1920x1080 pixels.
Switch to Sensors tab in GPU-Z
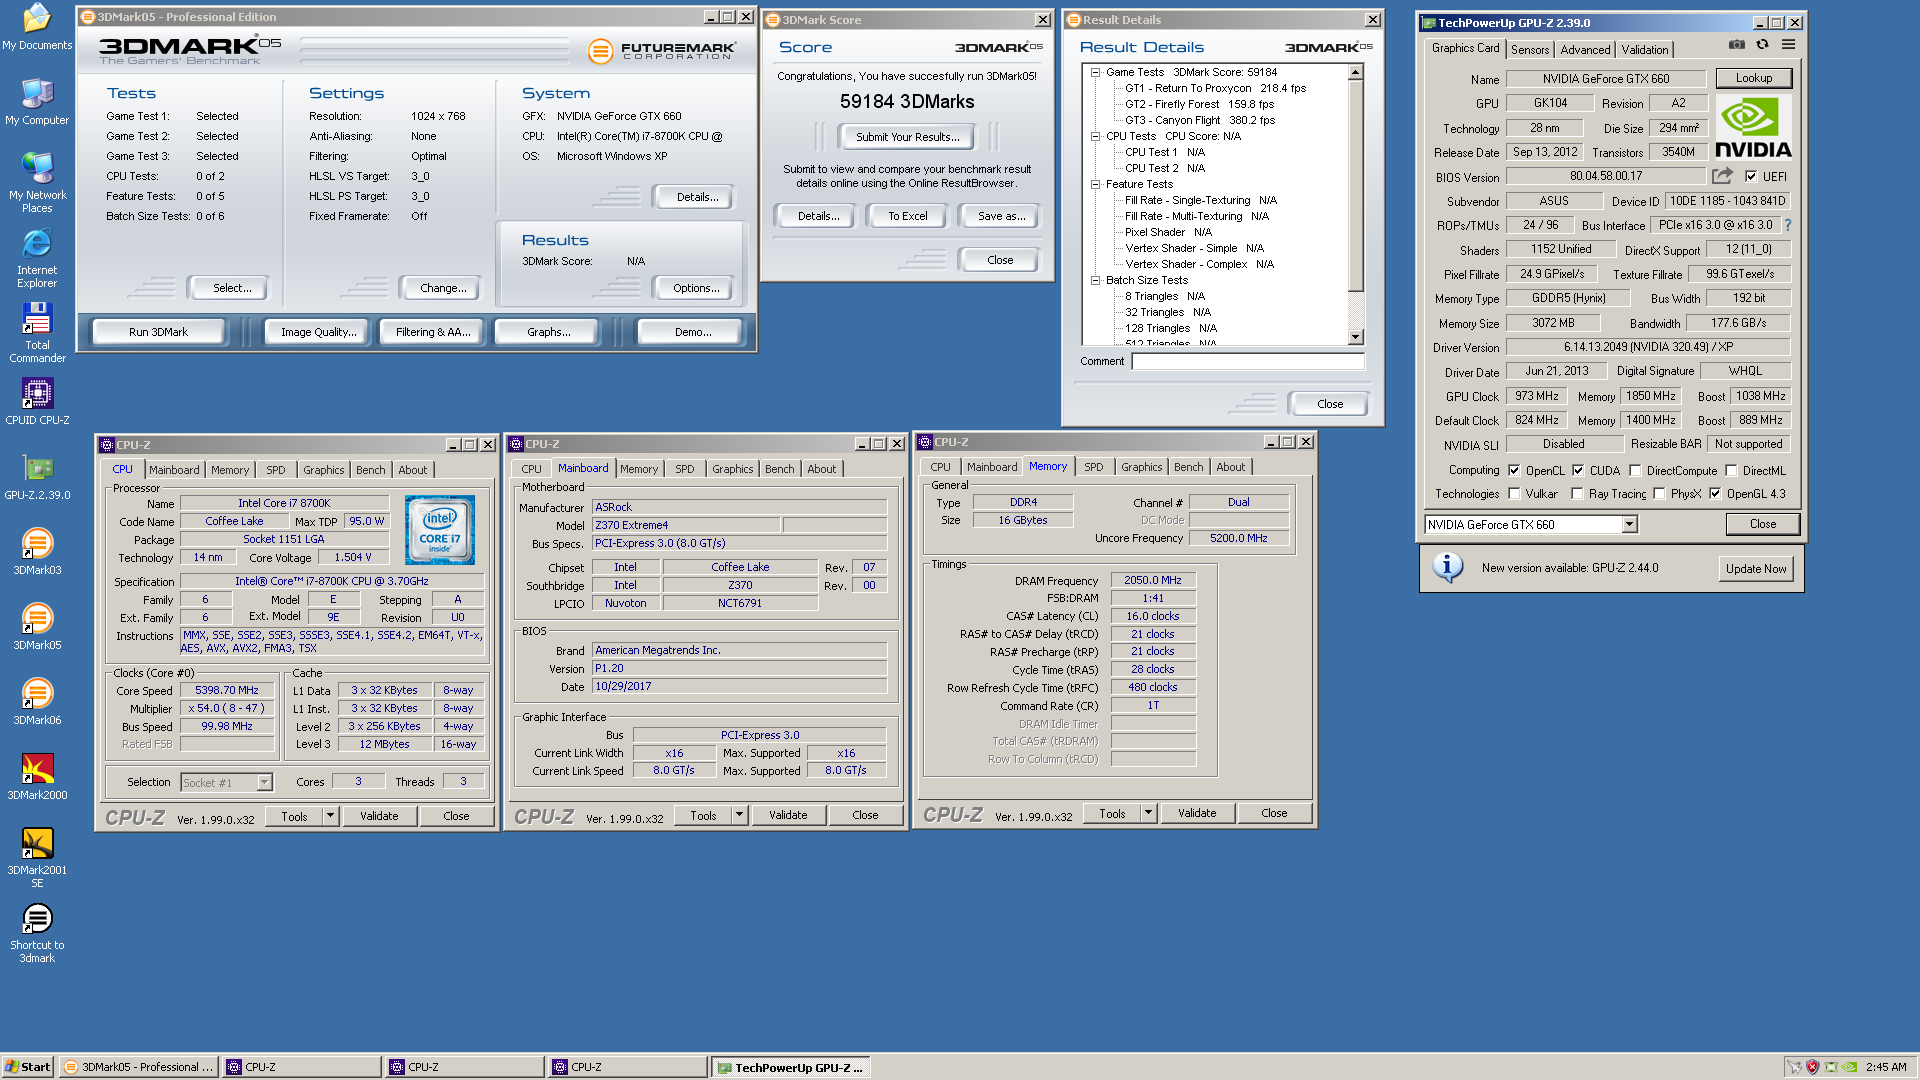(x=1530, y=49)
